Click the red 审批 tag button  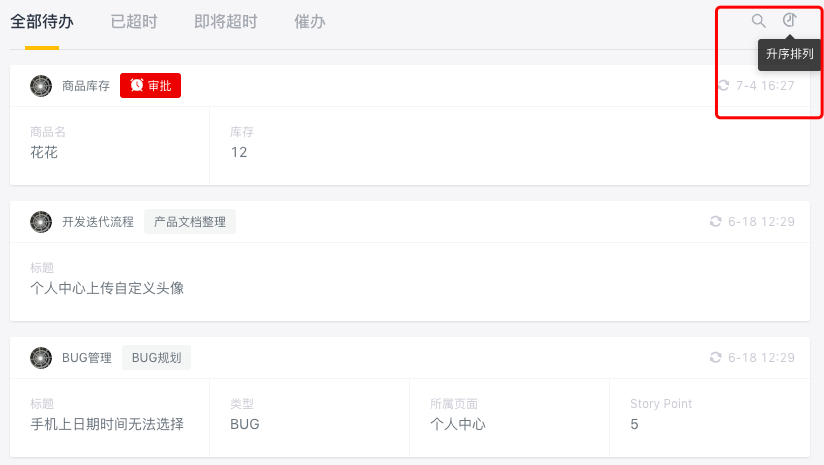pyautogui.click(x=150, y=86)
